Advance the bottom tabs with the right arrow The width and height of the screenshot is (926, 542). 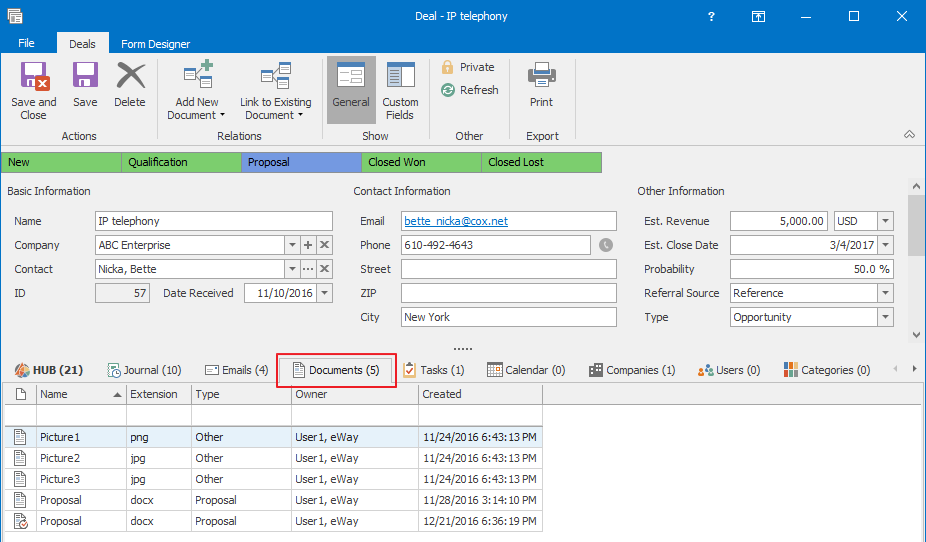tap(915, 369)
